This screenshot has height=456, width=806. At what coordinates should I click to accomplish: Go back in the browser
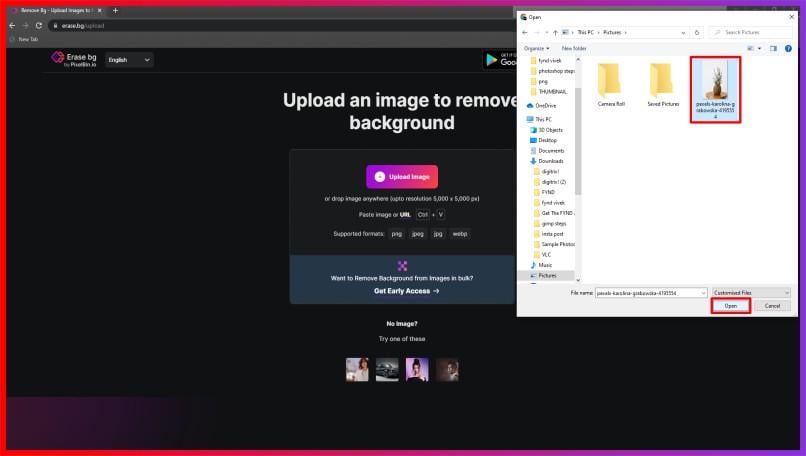tap(12, 25)
